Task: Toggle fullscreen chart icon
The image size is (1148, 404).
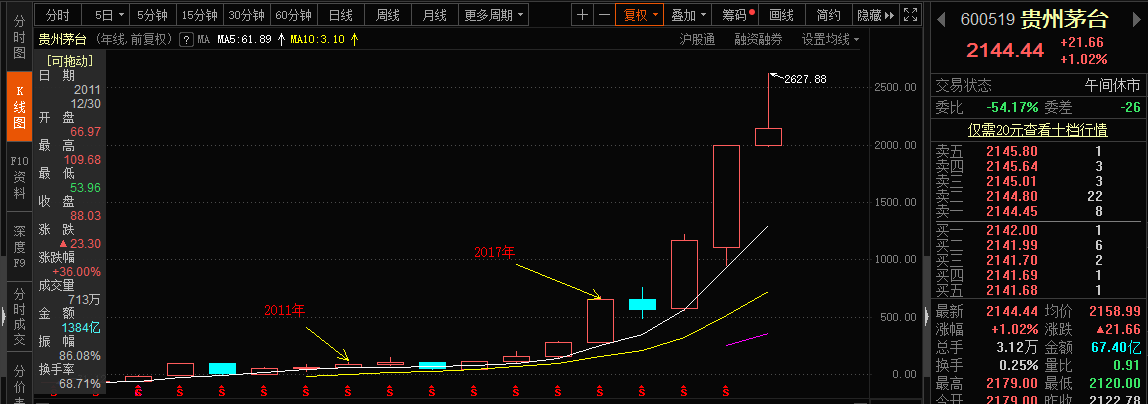Action: [x=910, y=15]
